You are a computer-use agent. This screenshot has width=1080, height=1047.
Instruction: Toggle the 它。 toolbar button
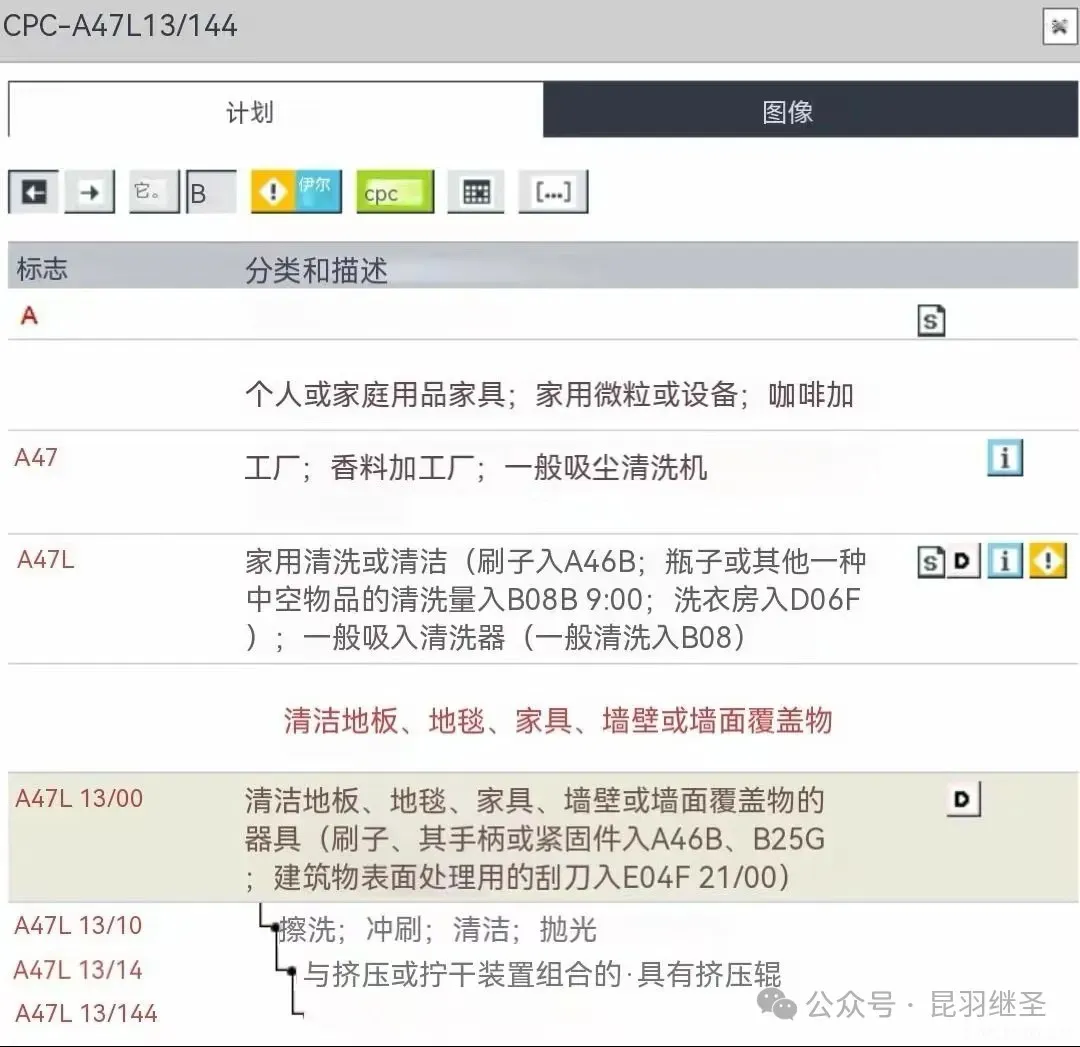click(154, 192)
